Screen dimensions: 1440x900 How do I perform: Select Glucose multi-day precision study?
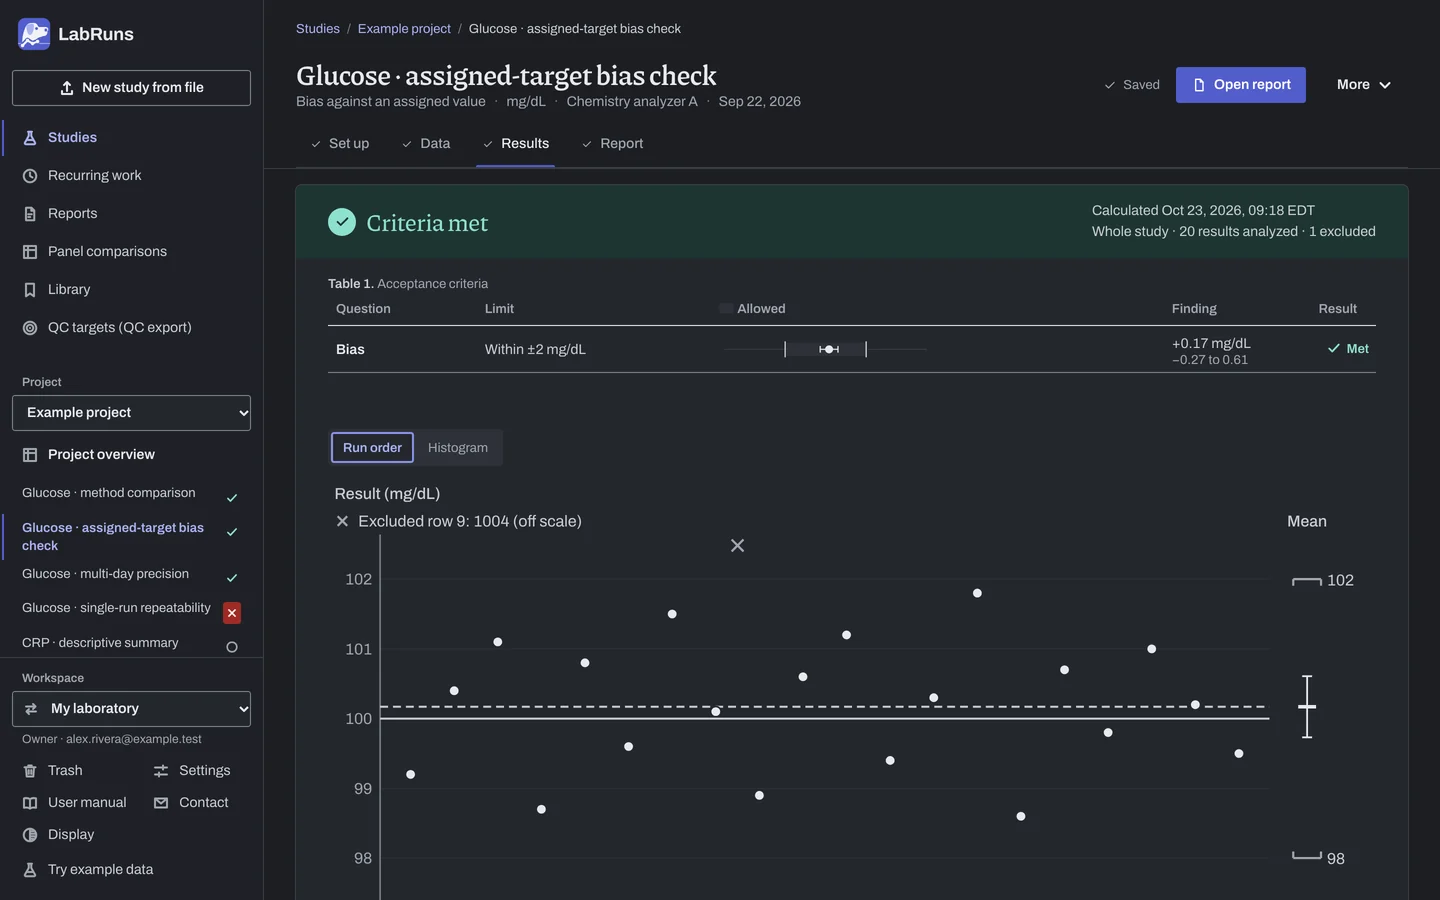click(x=105, y=574)
